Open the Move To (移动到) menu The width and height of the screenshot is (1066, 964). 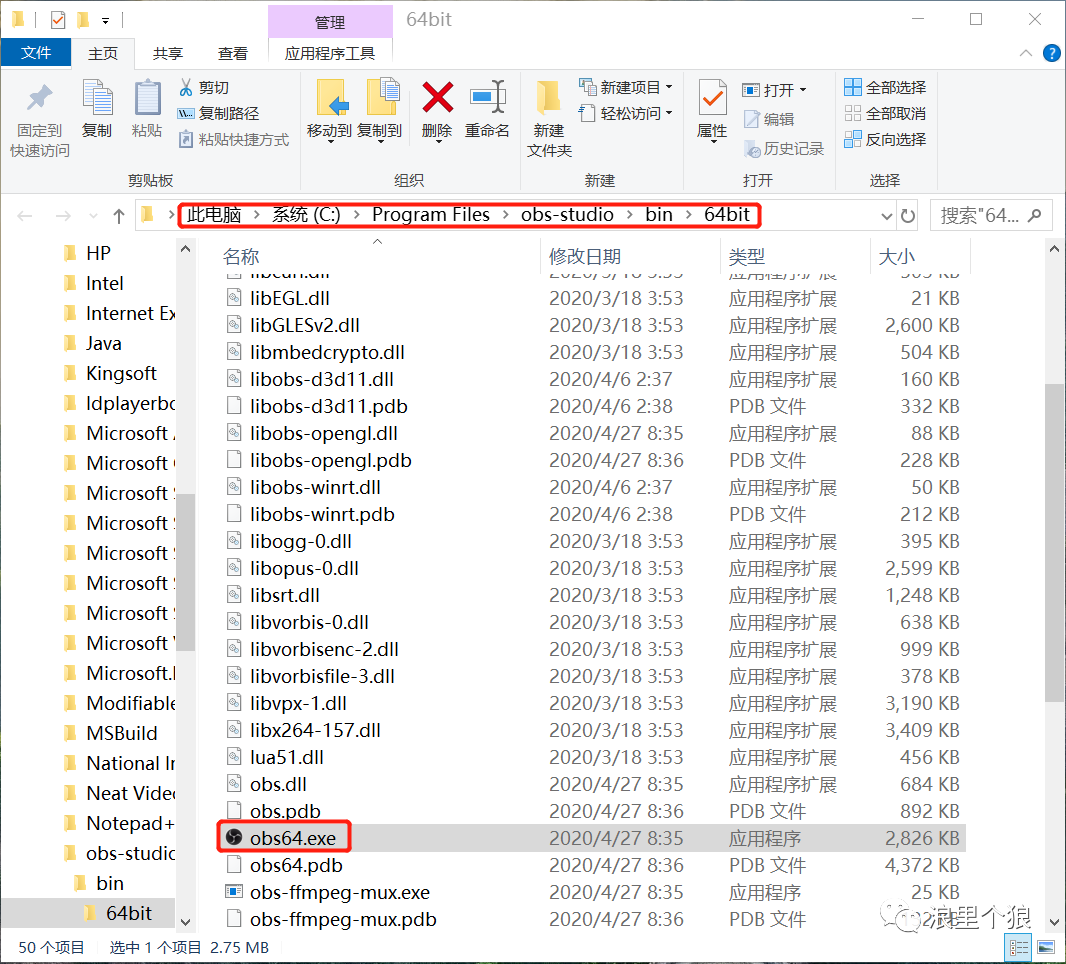pyautogui.click(x=330, y=111)
